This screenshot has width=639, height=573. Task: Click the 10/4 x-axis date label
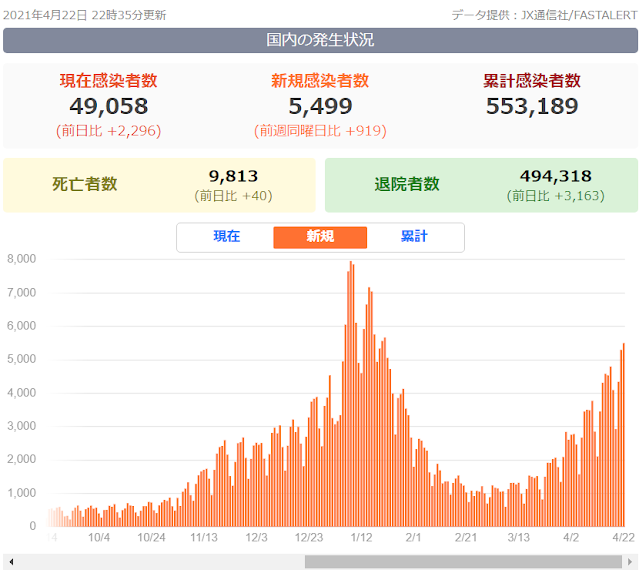99,538
